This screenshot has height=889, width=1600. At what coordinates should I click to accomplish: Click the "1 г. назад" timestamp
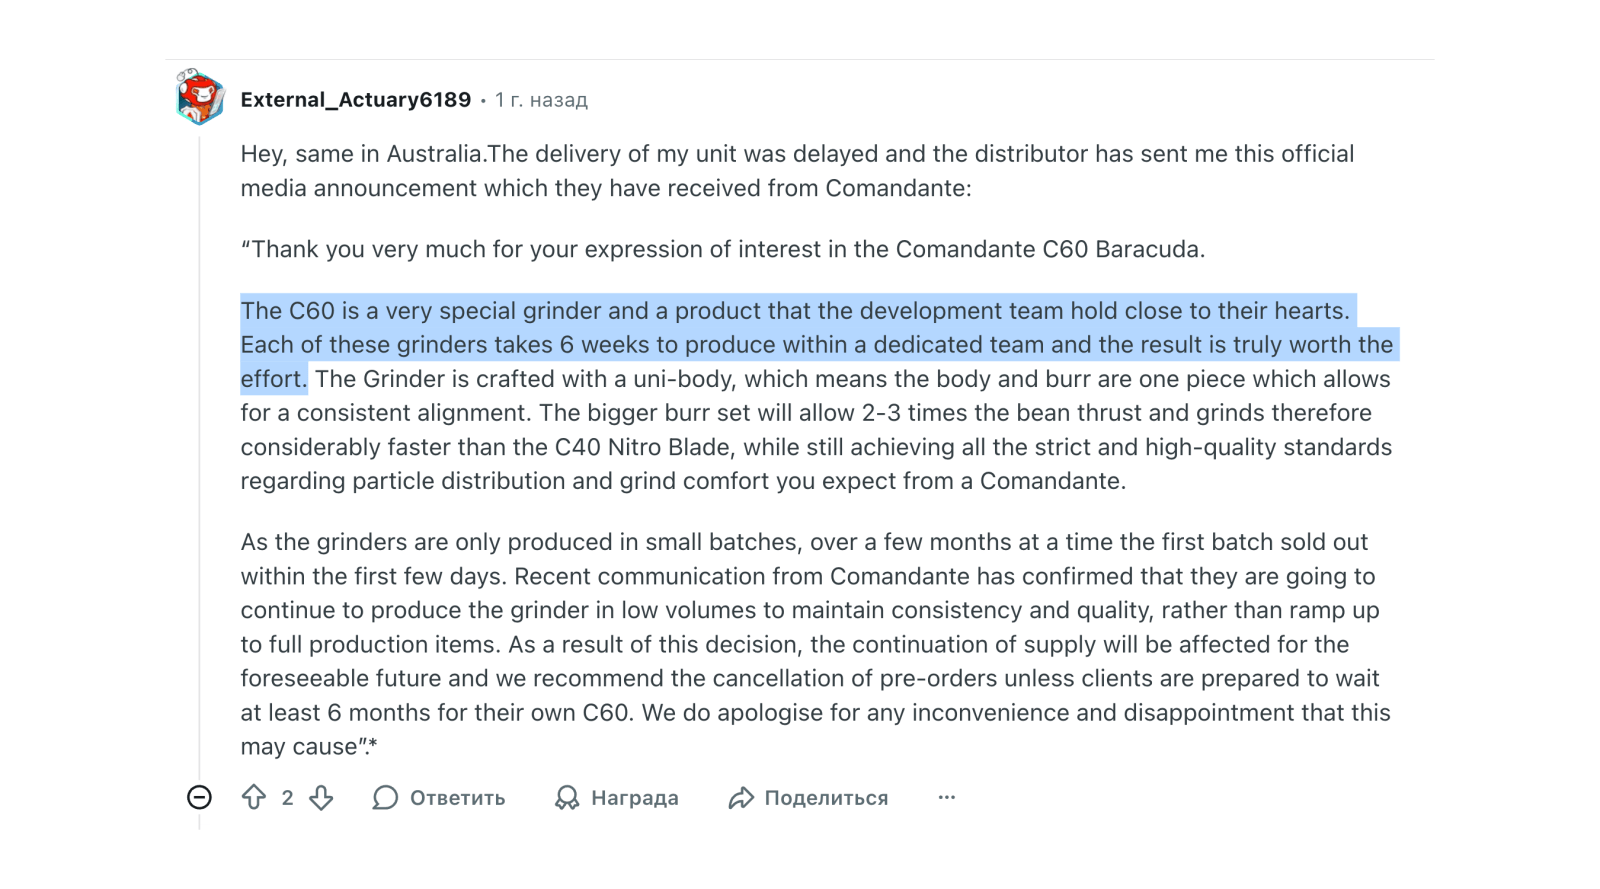point(541,100)
